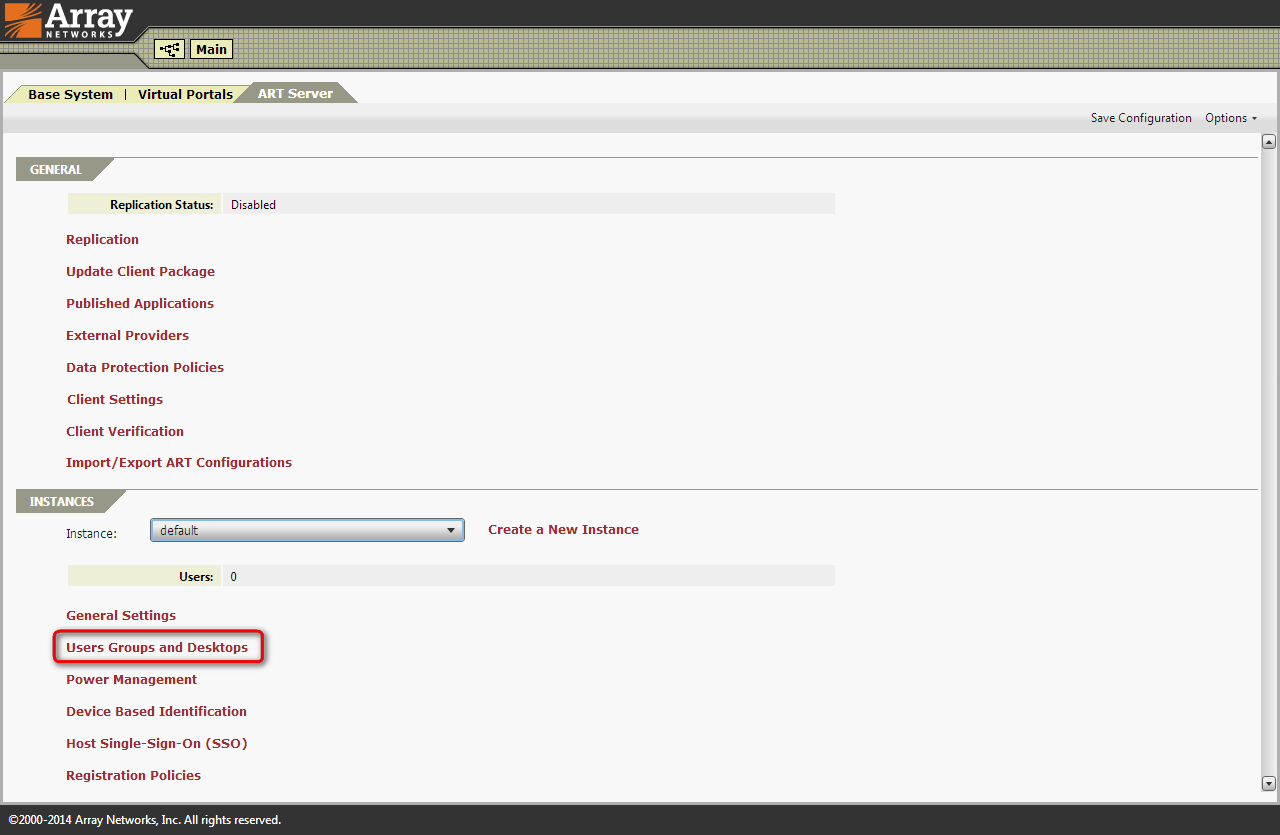Open External Providers settings
1280x835 pixels.
click(127, 336)
